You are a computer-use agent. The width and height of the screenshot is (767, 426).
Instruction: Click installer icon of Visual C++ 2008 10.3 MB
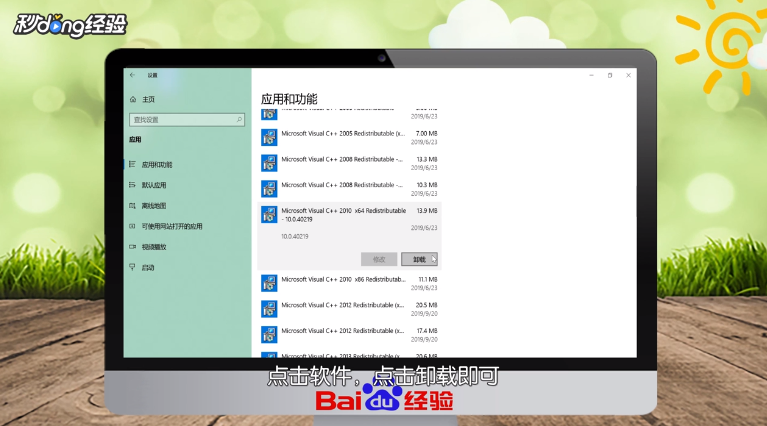[269, 189]
